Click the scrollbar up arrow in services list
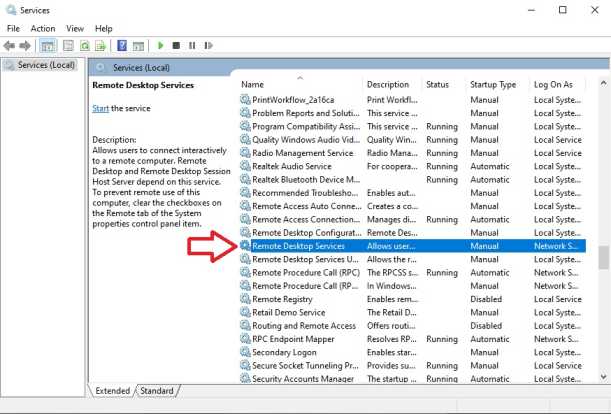611x414 pixels. (604, 83)
